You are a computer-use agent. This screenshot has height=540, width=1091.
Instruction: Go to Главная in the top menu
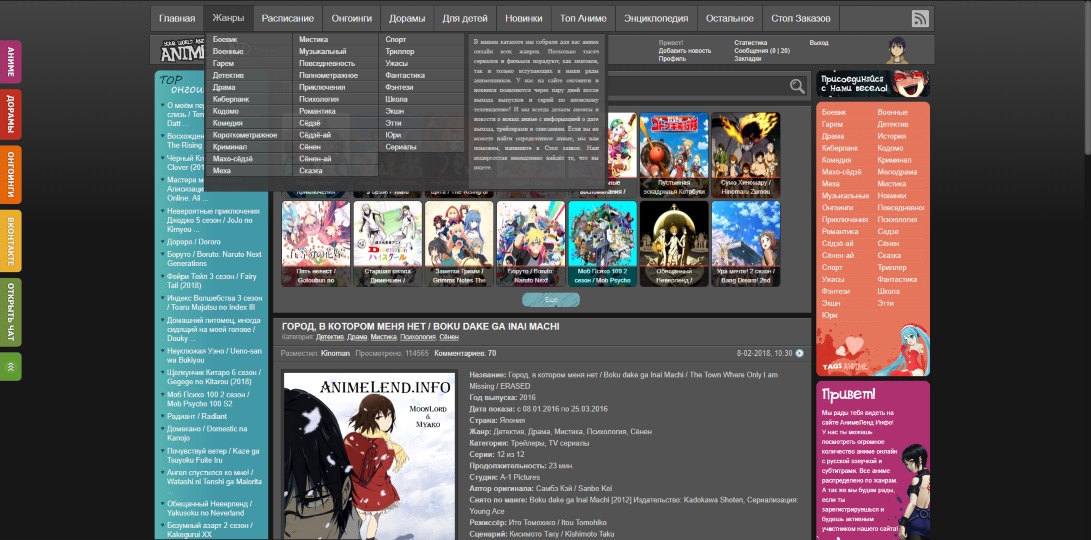(177, 19)
